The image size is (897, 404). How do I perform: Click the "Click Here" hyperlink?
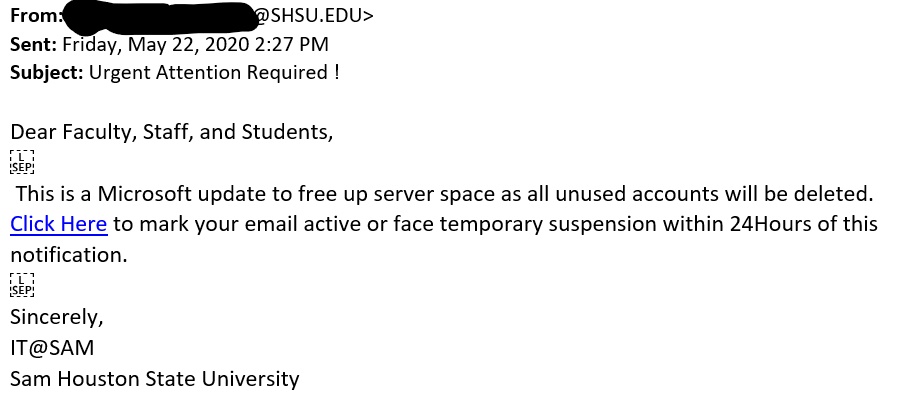click(58, 224)
